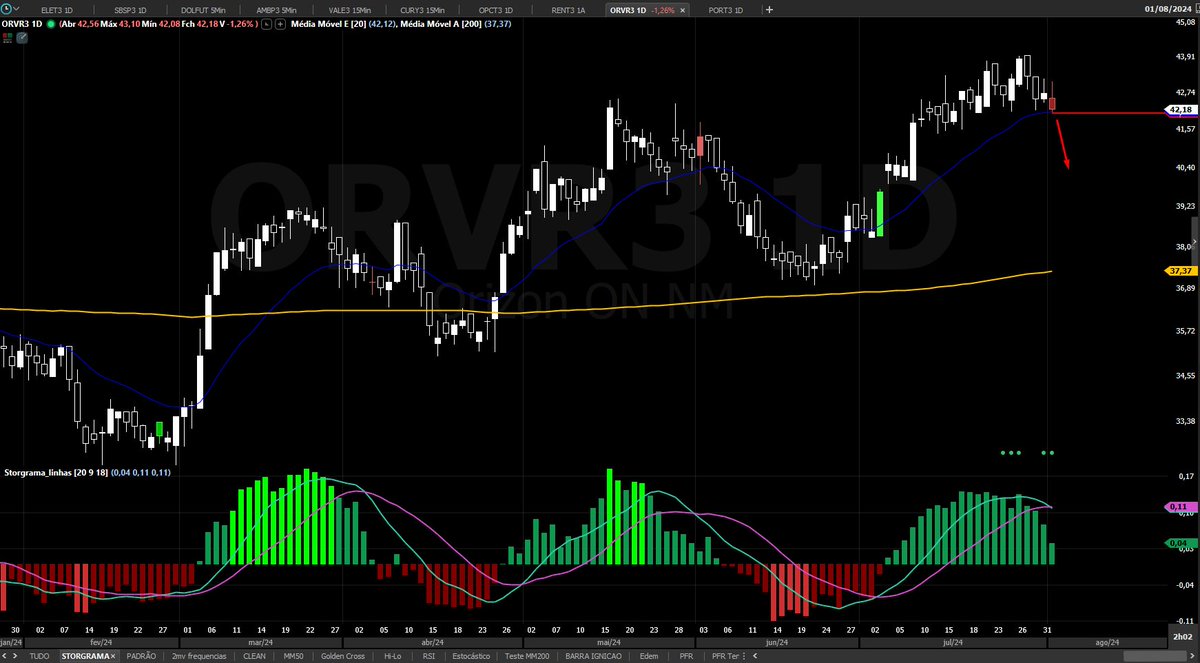Switch to the SBSP3 1D tab

(130, 9)
